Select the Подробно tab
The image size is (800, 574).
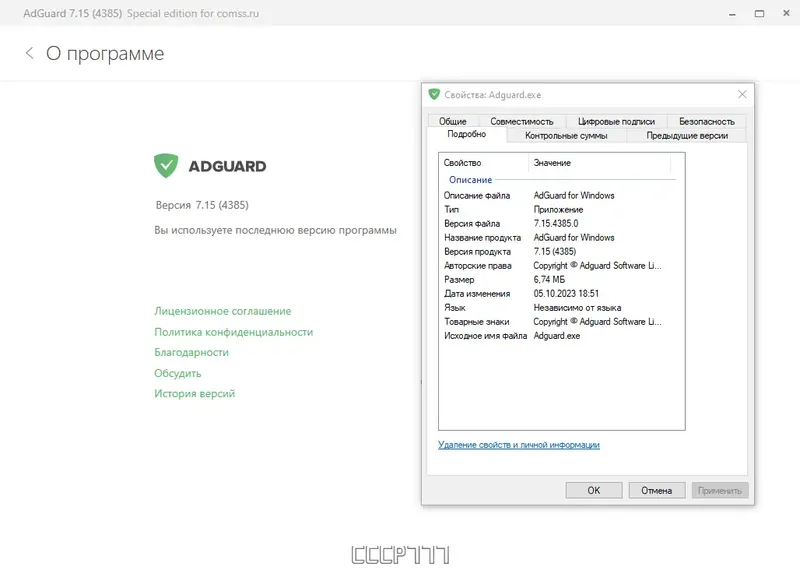pos(466,134)
